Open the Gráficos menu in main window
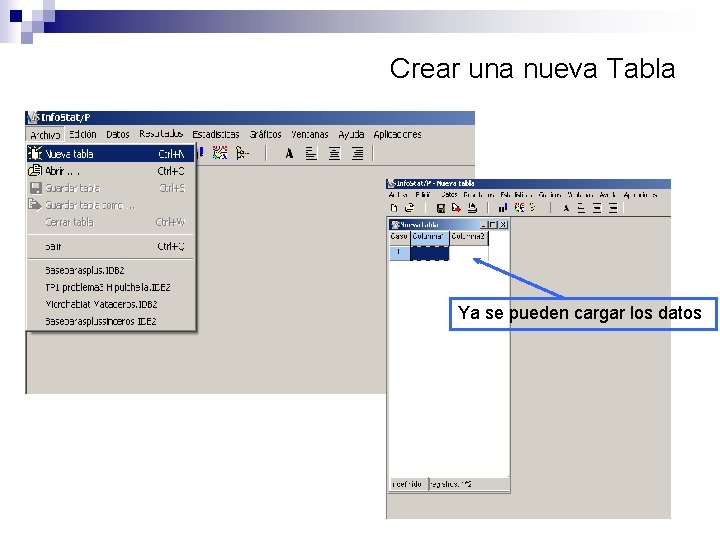 pos(265,135)
